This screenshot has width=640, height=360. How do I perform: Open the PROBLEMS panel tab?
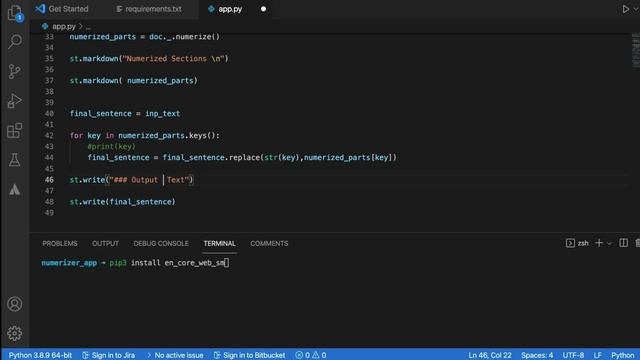[x=60, y=243]
